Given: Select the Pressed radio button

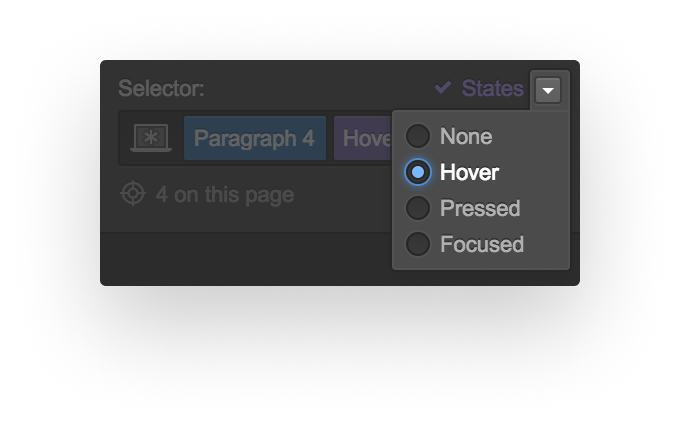Looking at the screenshot, I should point(418,208).
